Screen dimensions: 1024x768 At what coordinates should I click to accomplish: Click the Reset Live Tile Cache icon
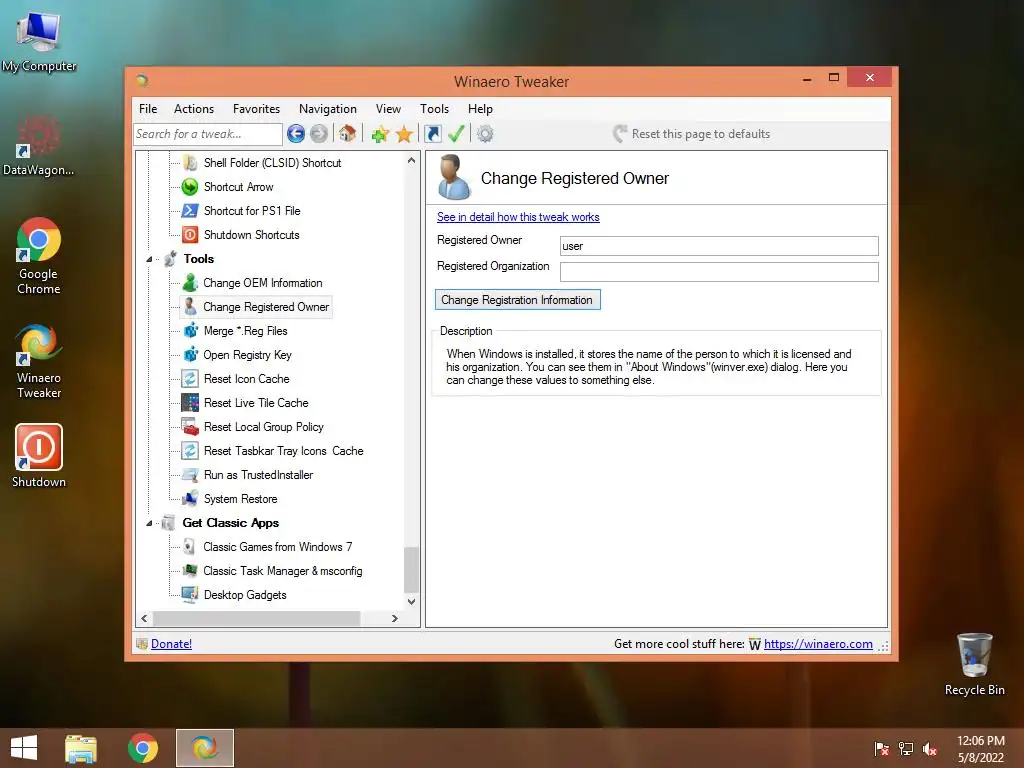190,403
